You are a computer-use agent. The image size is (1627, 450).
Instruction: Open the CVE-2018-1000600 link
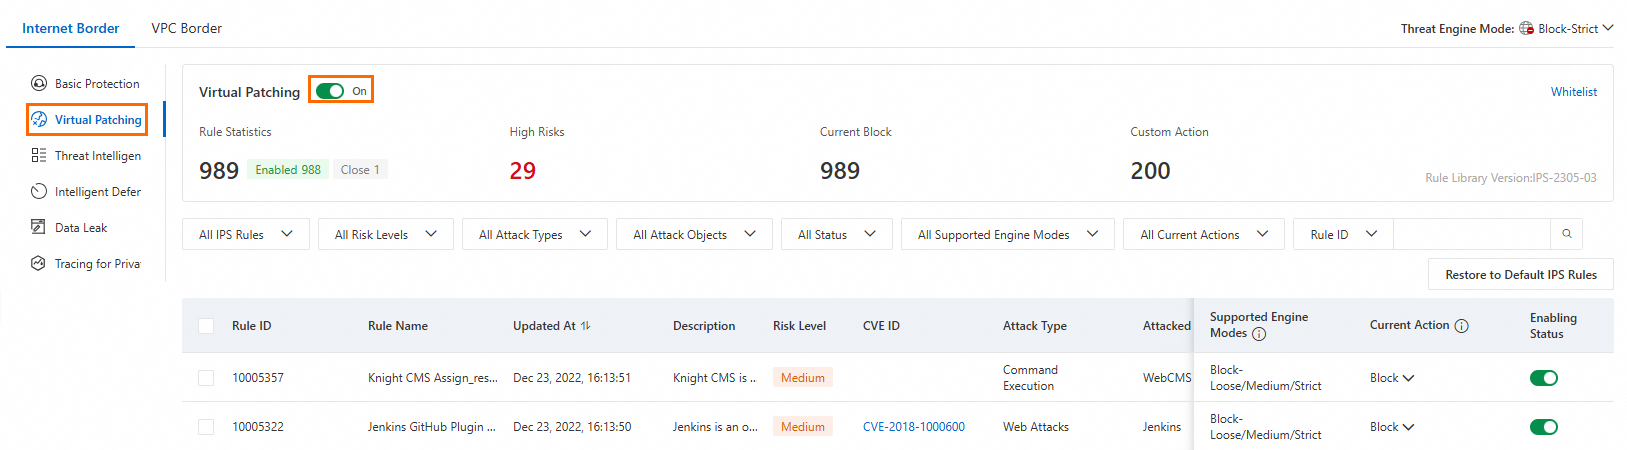(914, 427)
